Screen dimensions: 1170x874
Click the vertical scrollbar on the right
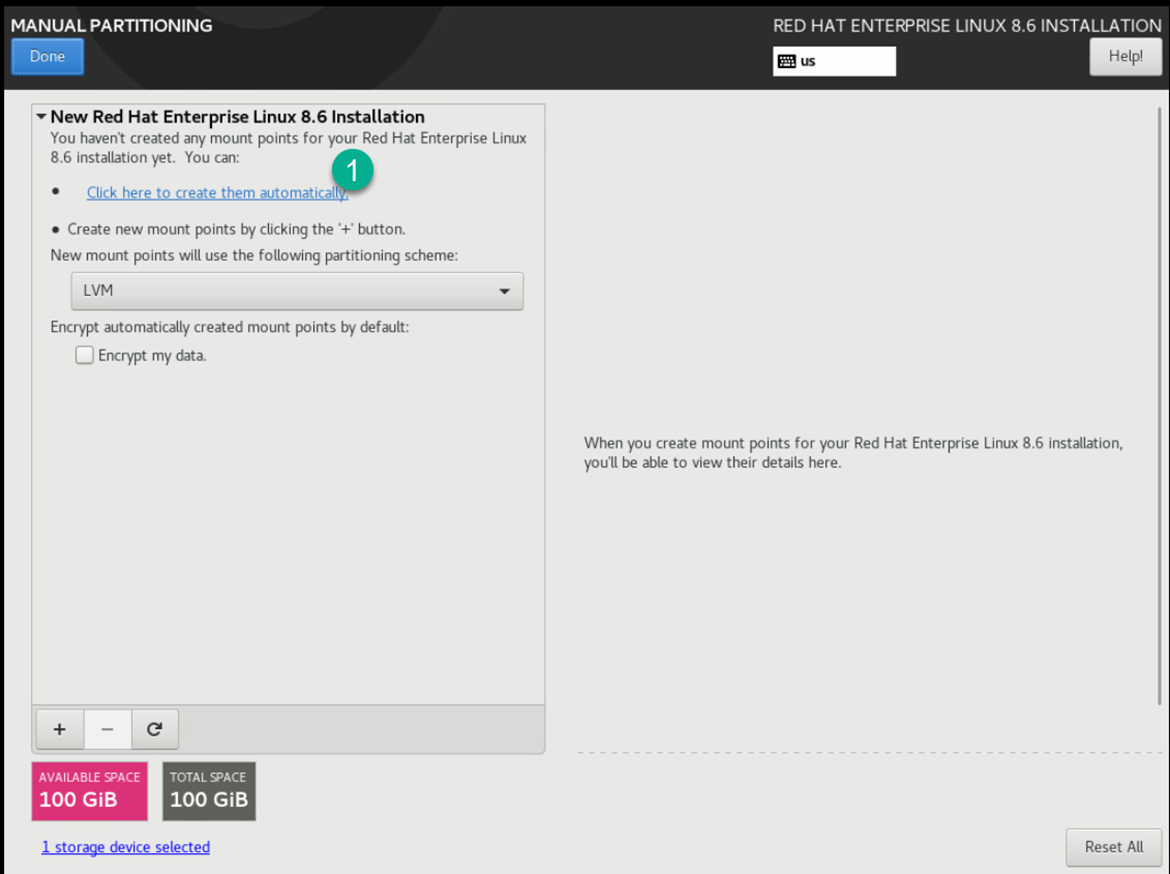[x=1159, y=405]
